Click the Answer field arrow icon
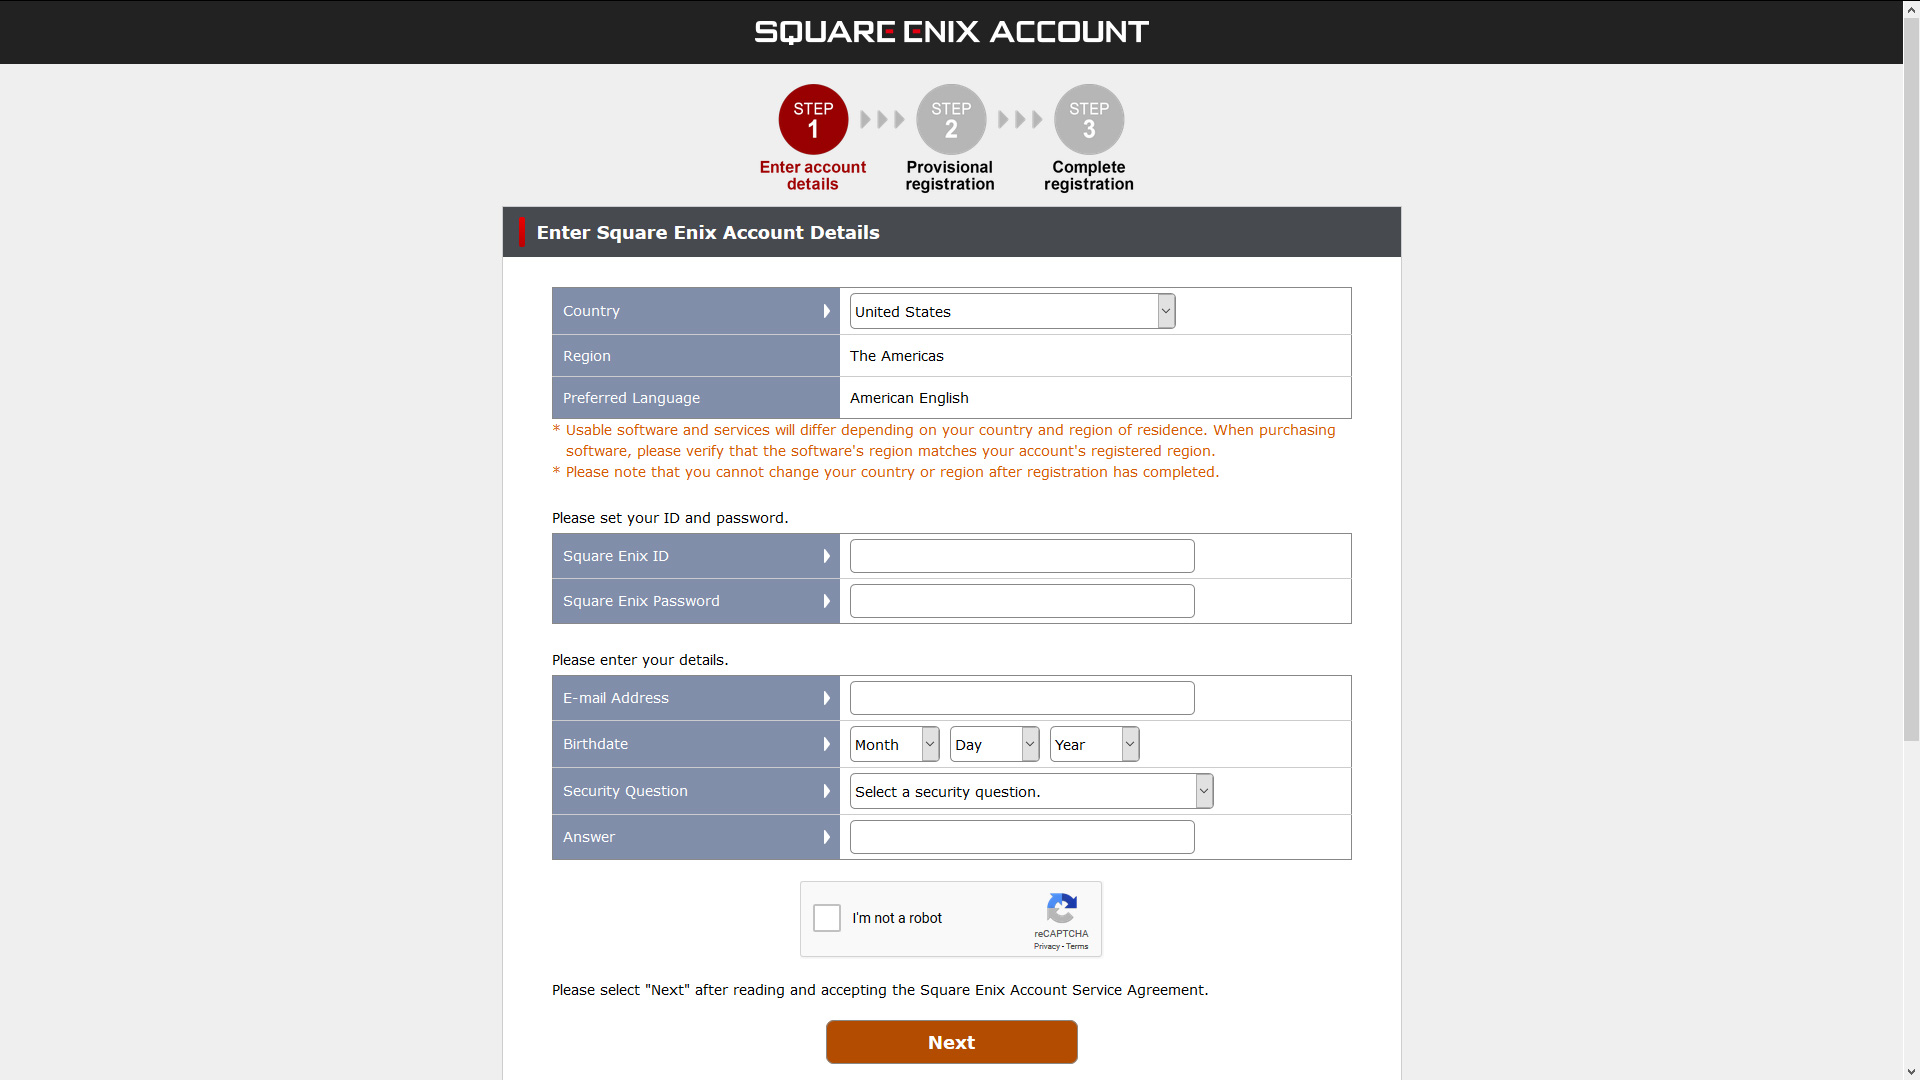This screenshot has width=1920, height=1080. tap(829, 836)
